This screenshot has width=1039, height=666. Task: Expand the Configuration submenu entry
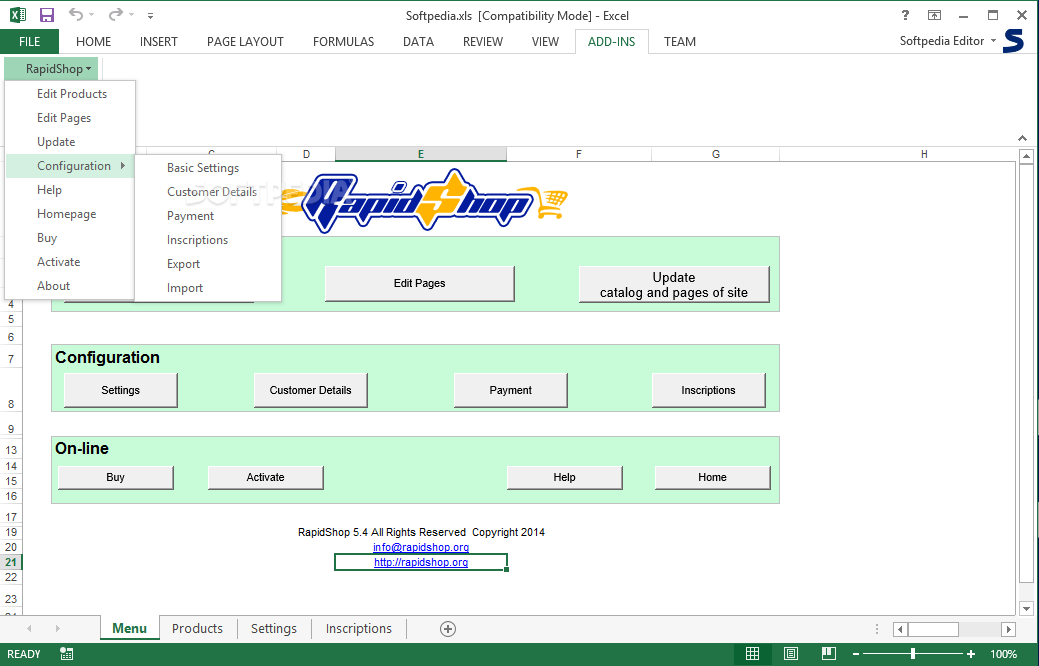coord(70,166)
